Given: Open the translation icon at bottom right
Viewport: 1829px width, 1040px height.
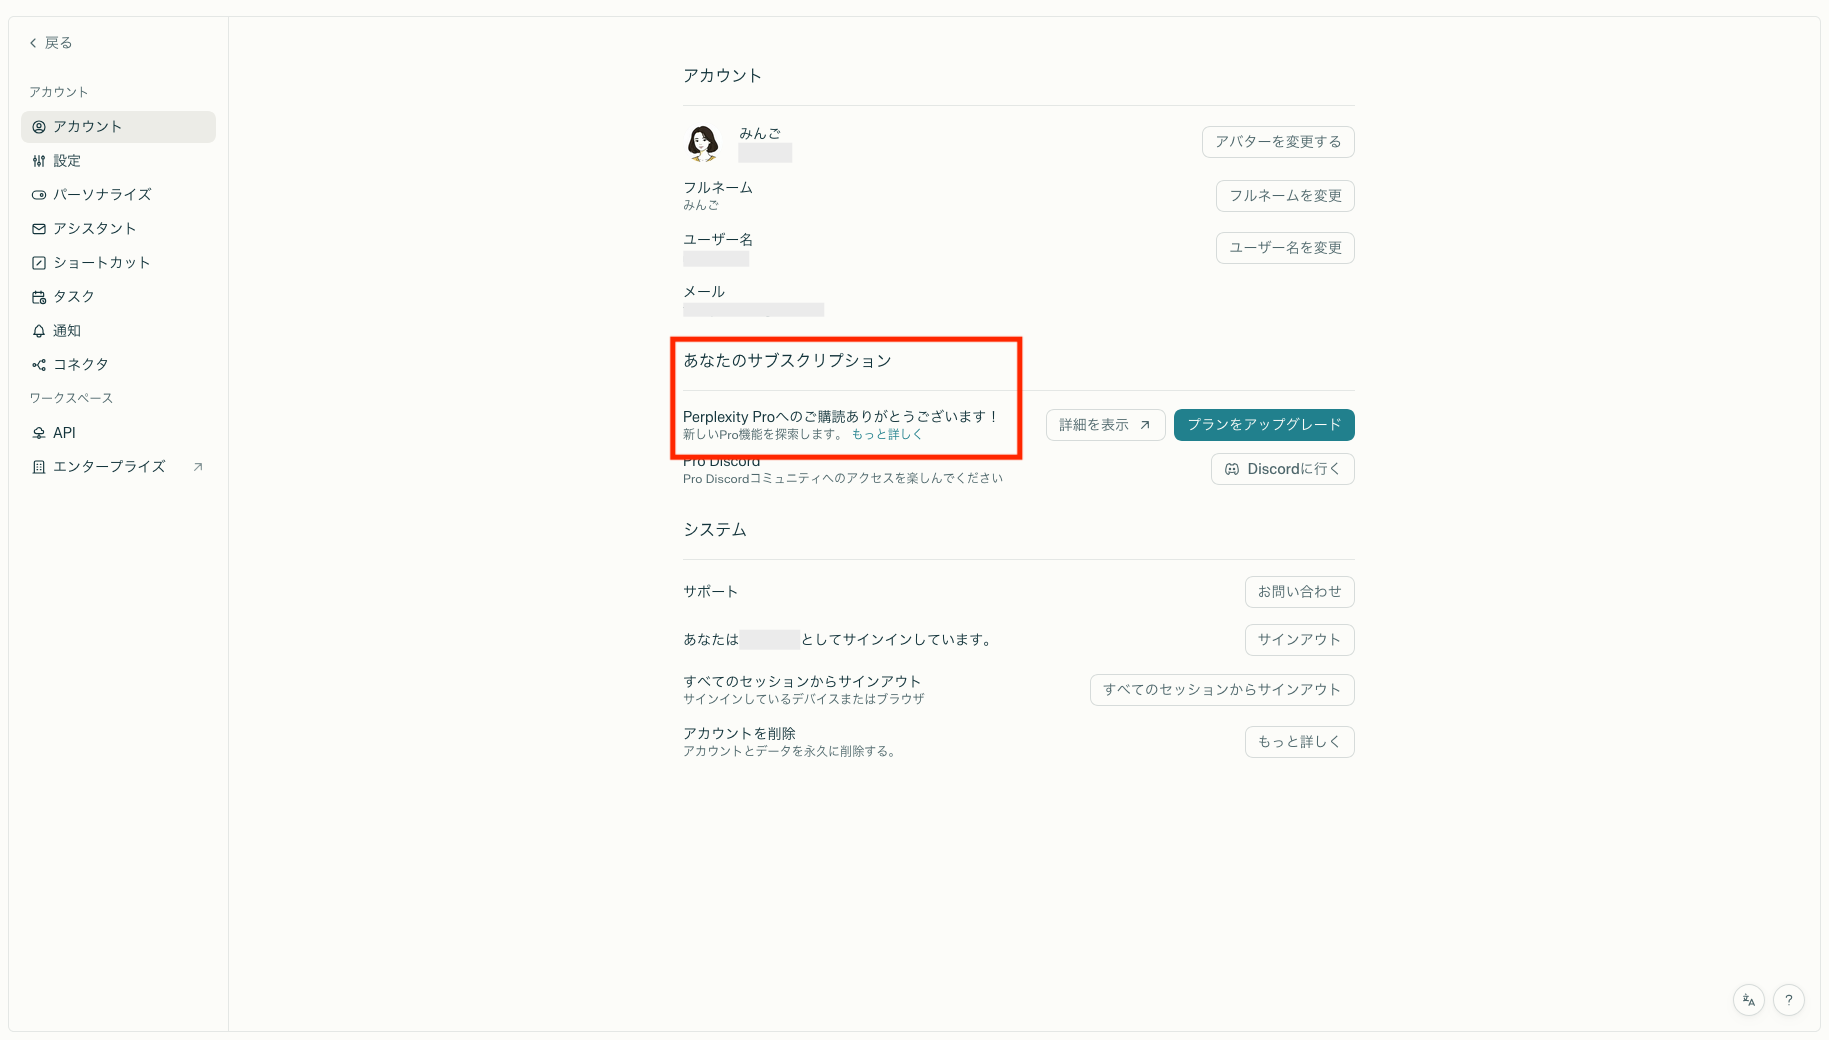Looking at the screenshot, I should pos(1748,999).
